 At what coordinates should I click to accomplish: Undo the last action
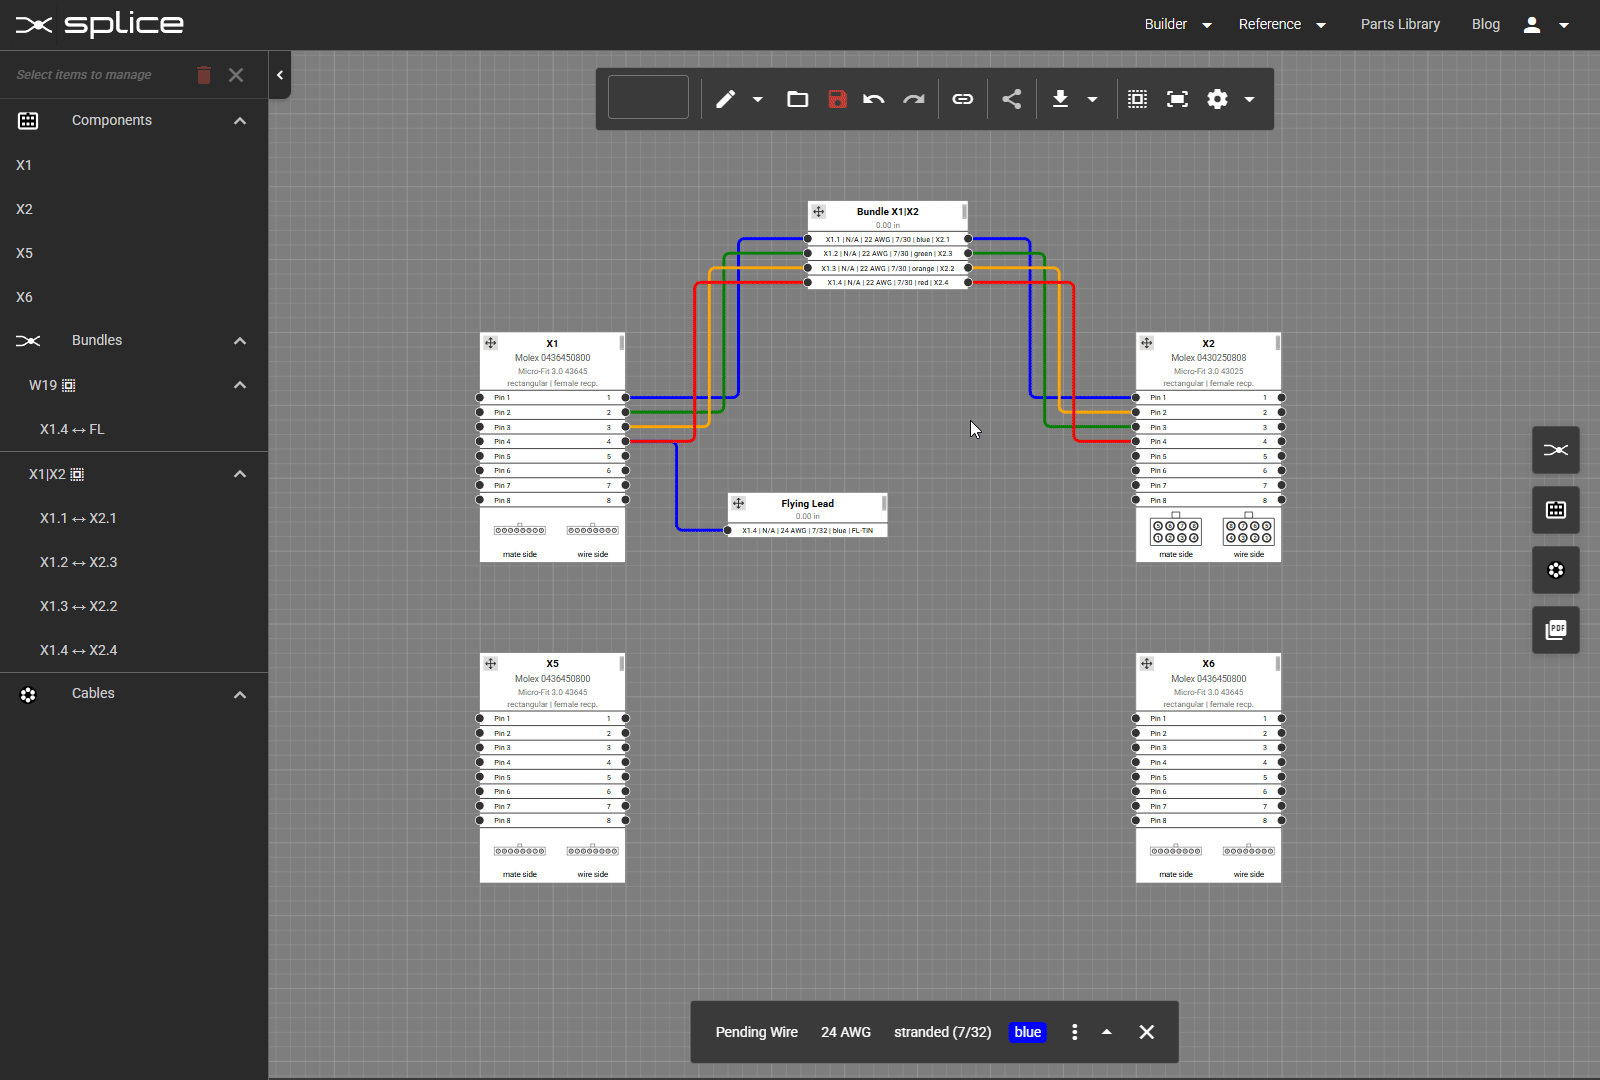pyautogui.click(x=874, y=99)
